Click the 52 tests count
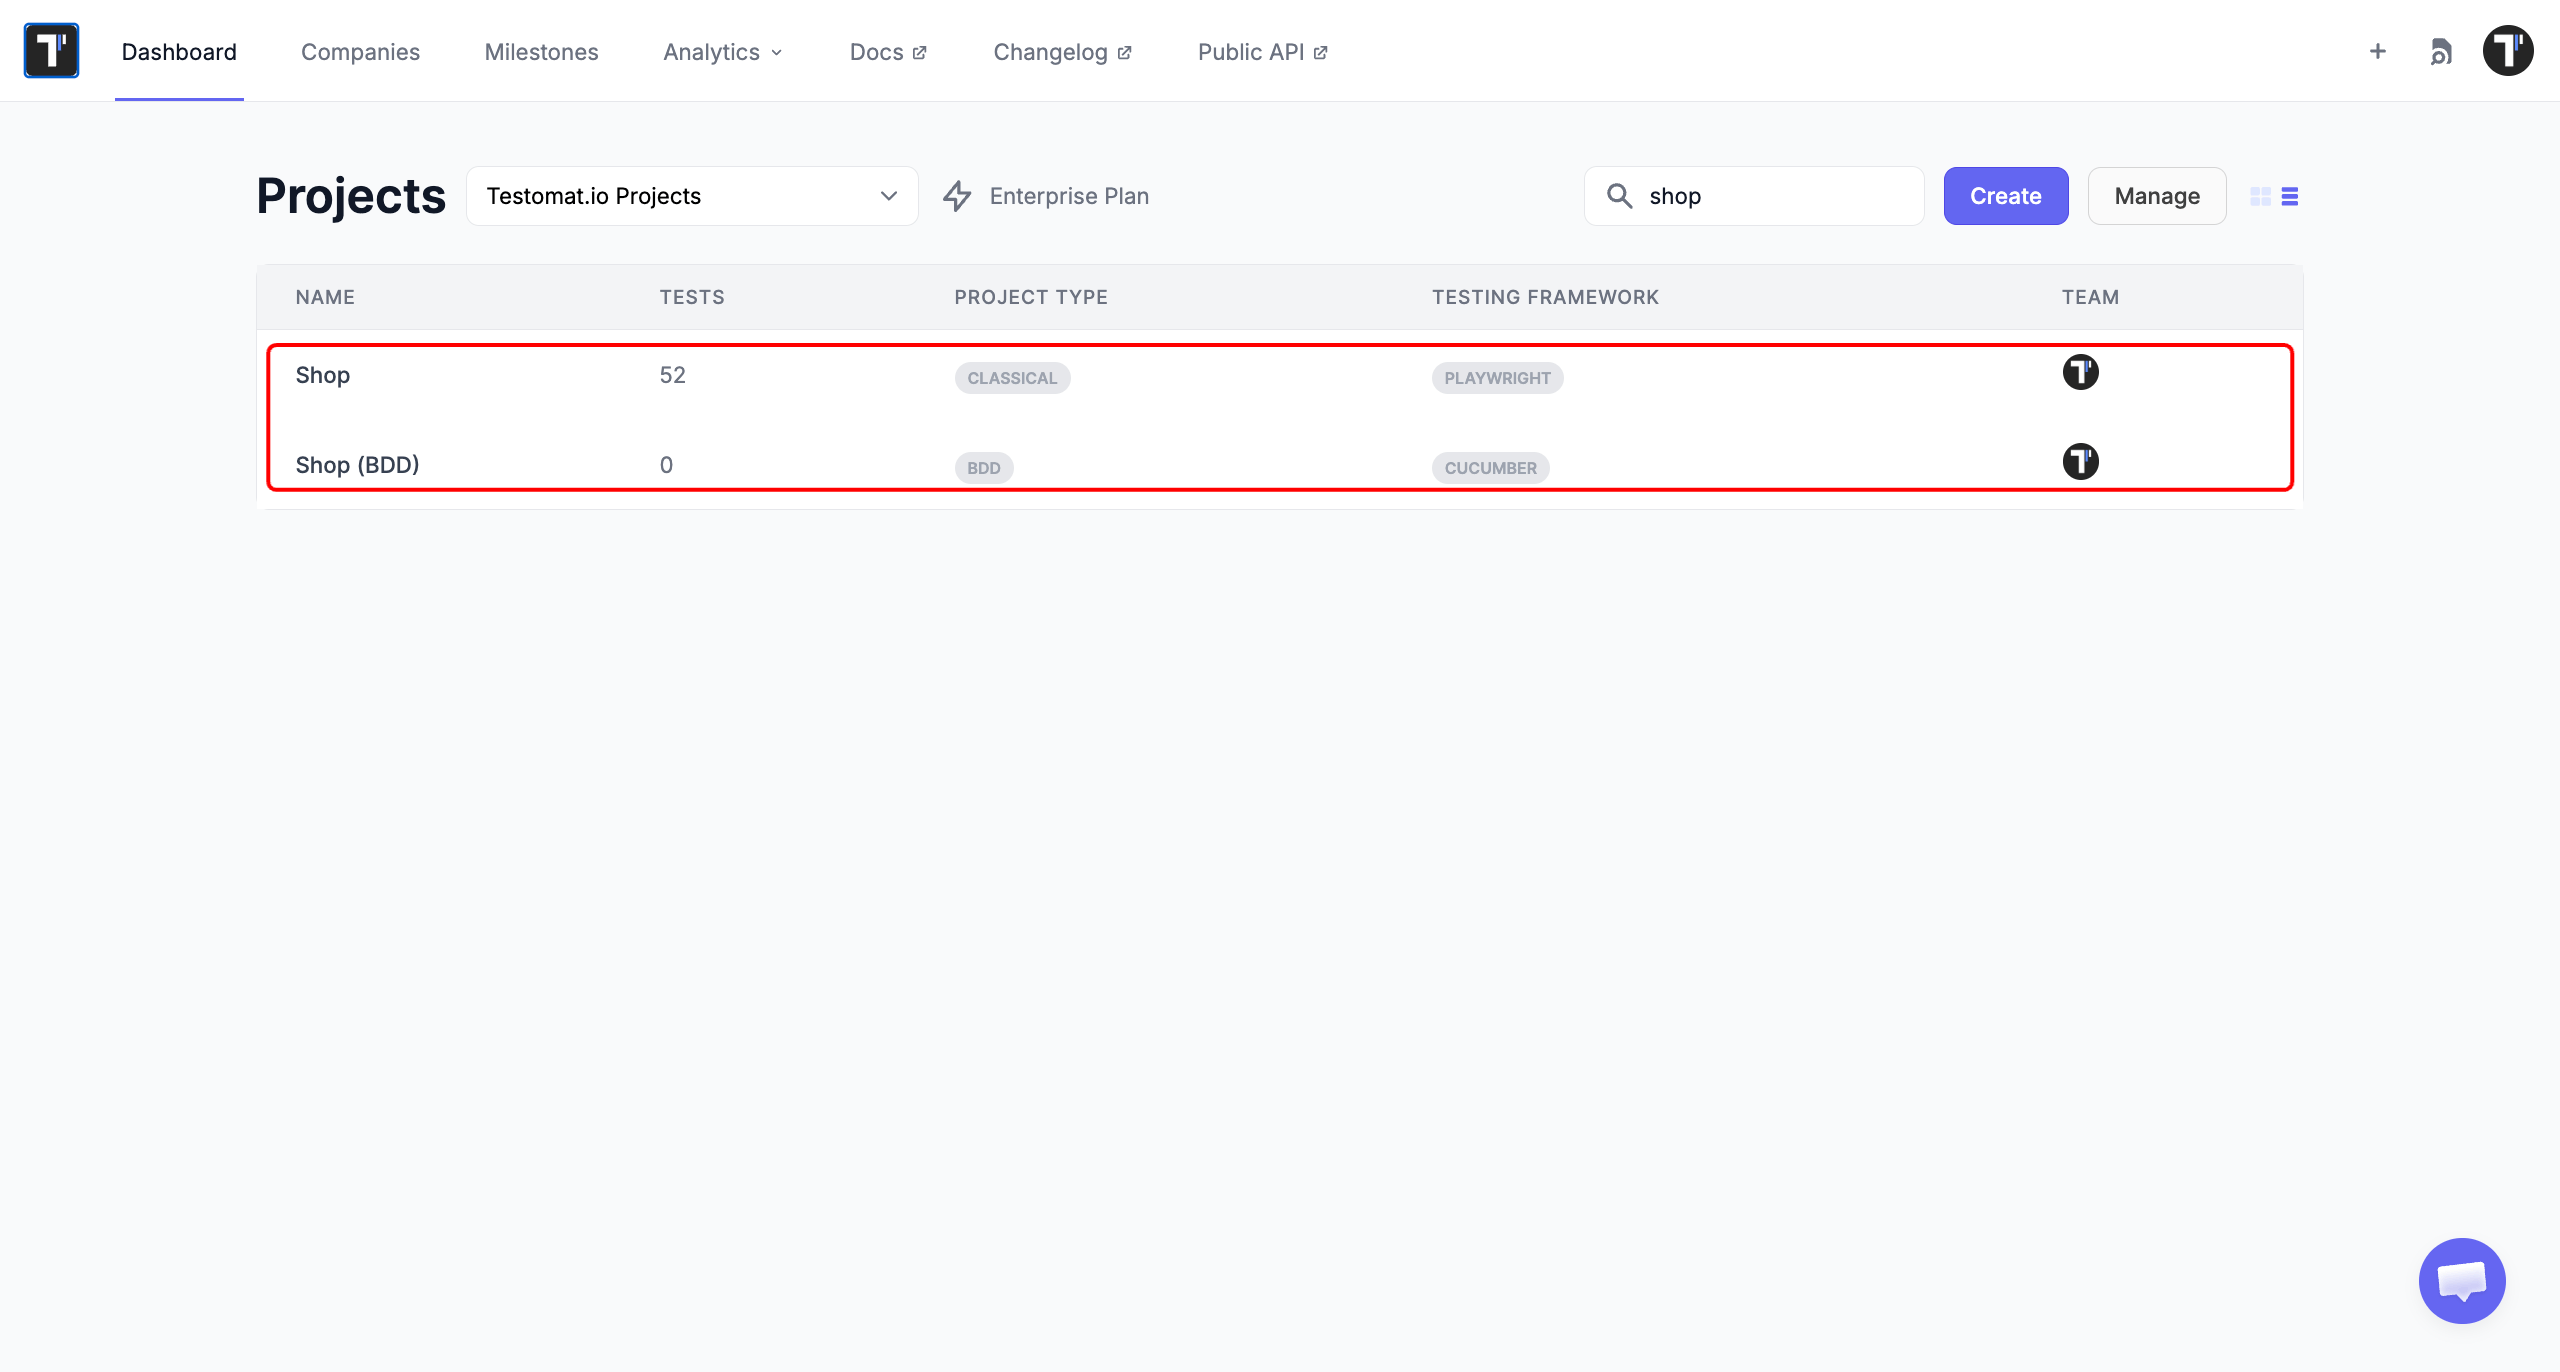 pyautogui.click(x=672, y=375)
